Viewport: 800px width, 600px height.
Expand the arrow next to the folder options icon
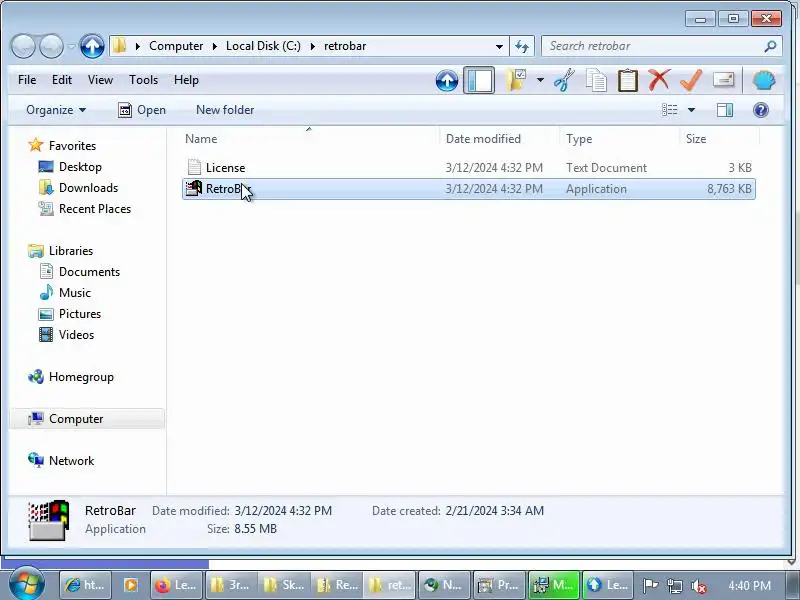(540, 81)
